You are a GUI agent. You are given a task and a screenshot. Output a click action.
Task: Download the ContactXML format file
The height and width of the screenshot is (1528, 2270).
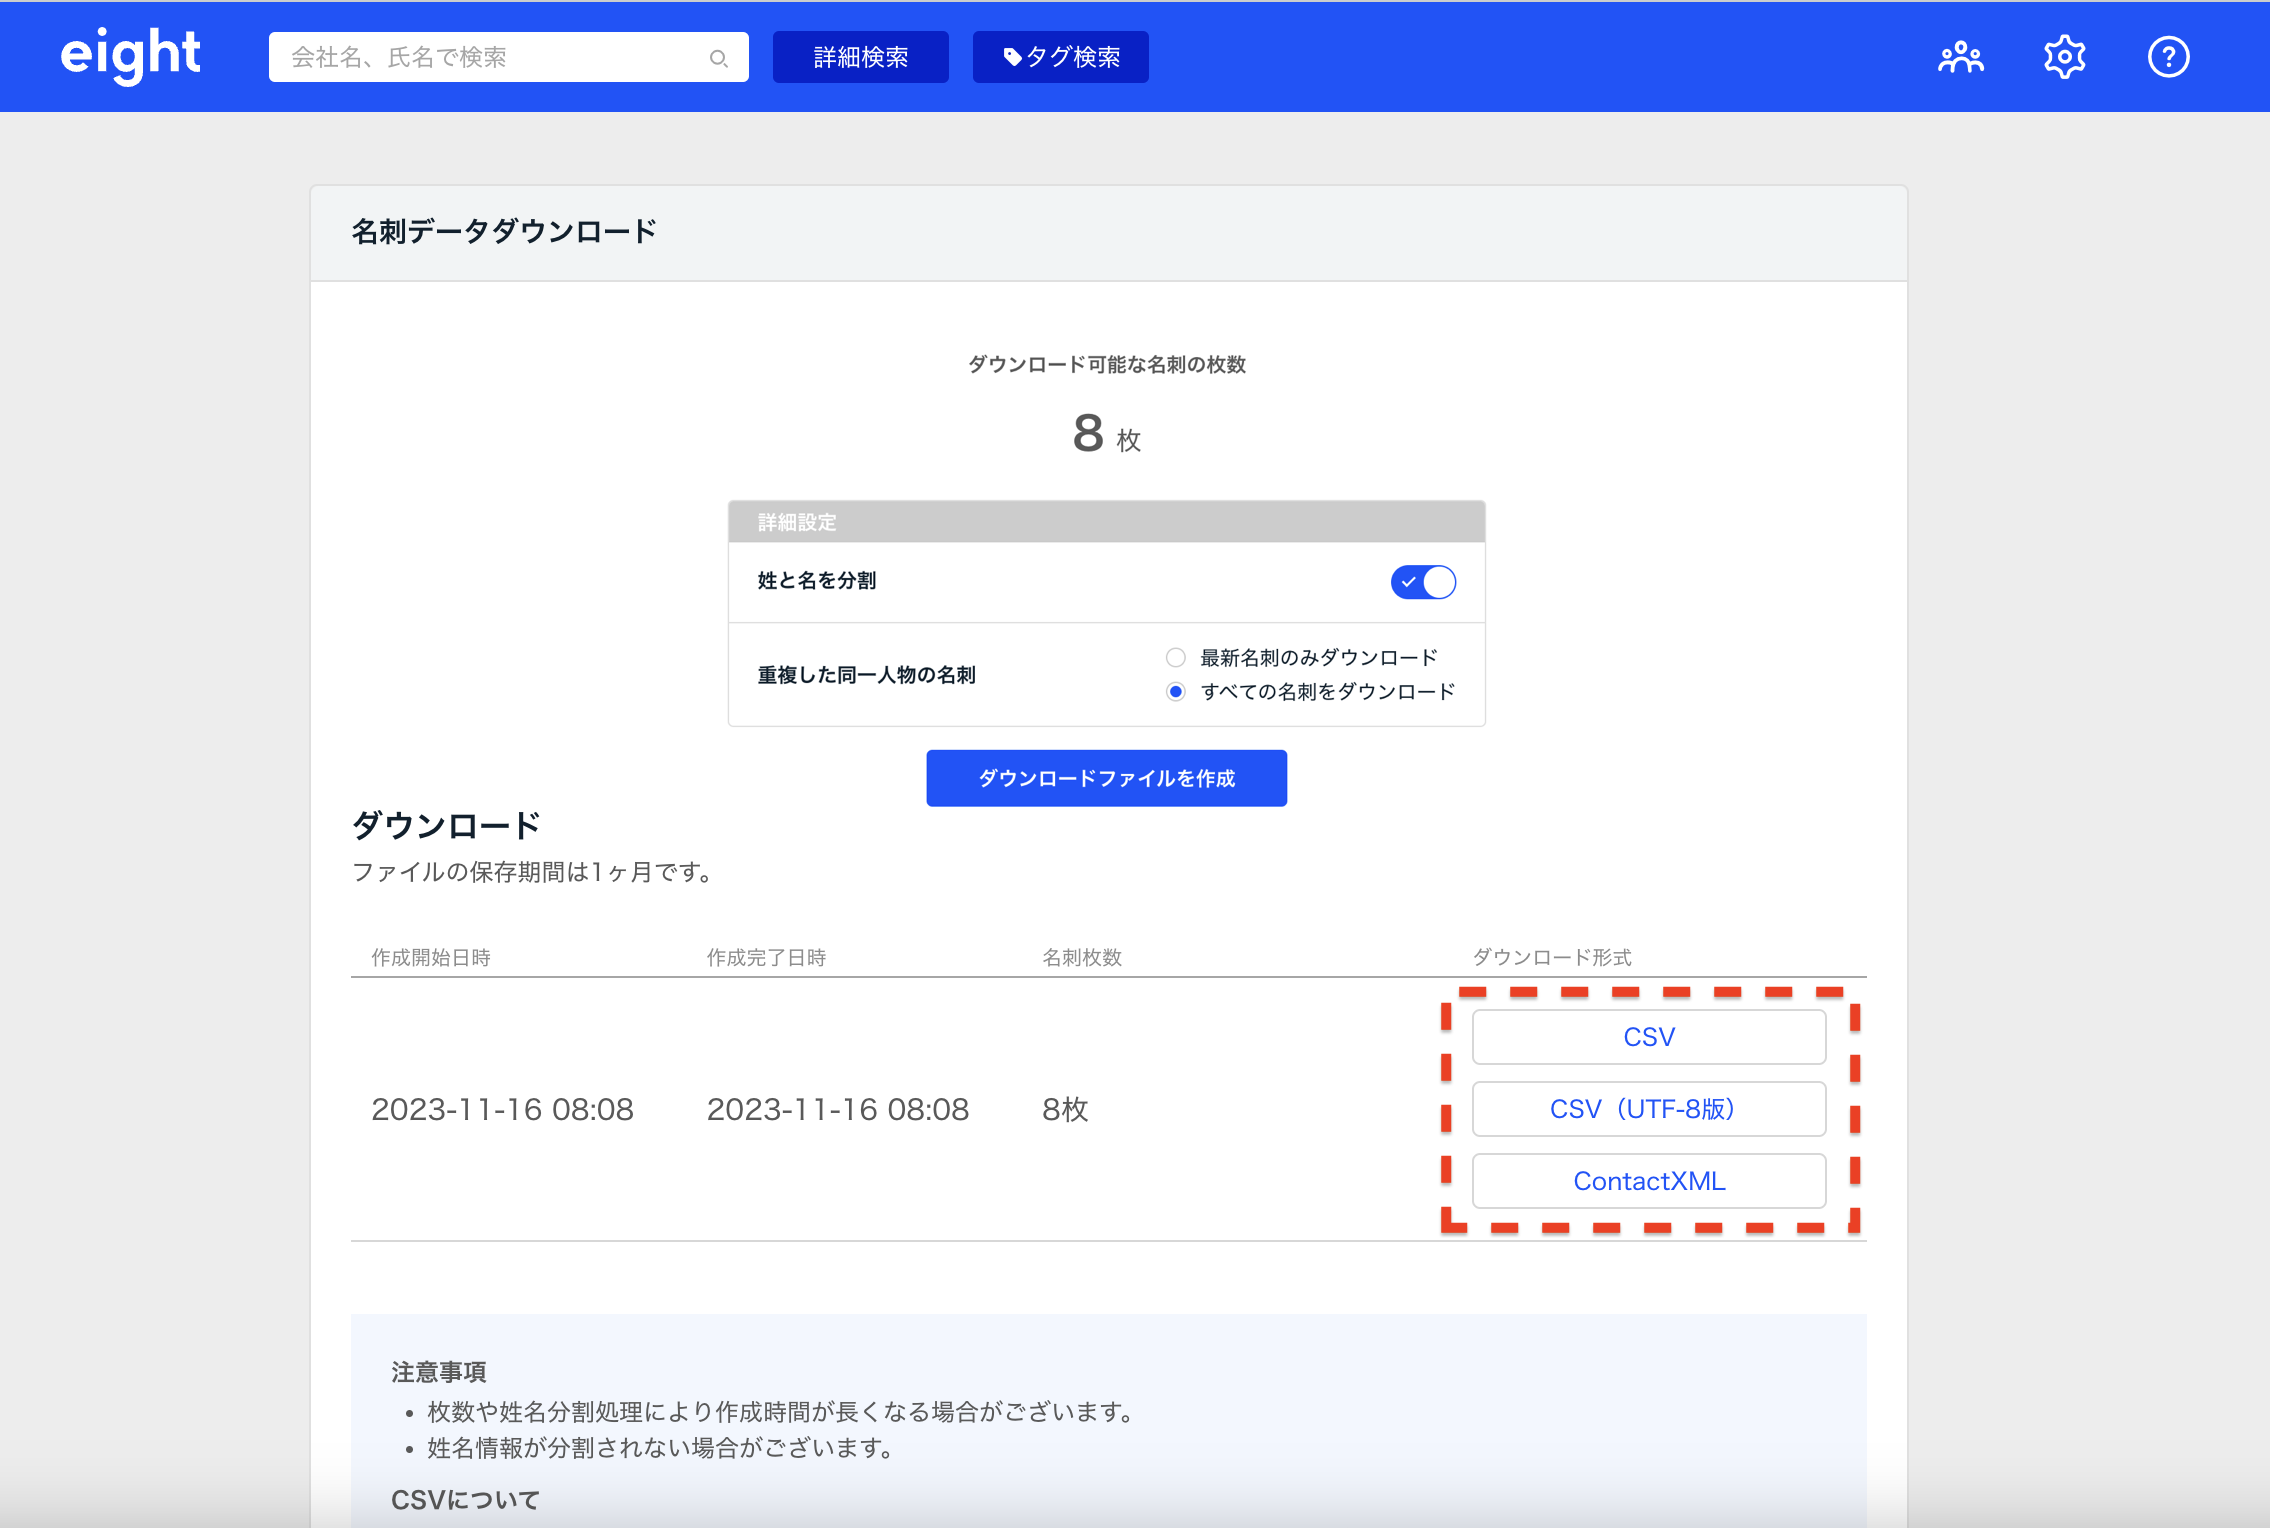pyautogui.click(x=1648, y=1181)
